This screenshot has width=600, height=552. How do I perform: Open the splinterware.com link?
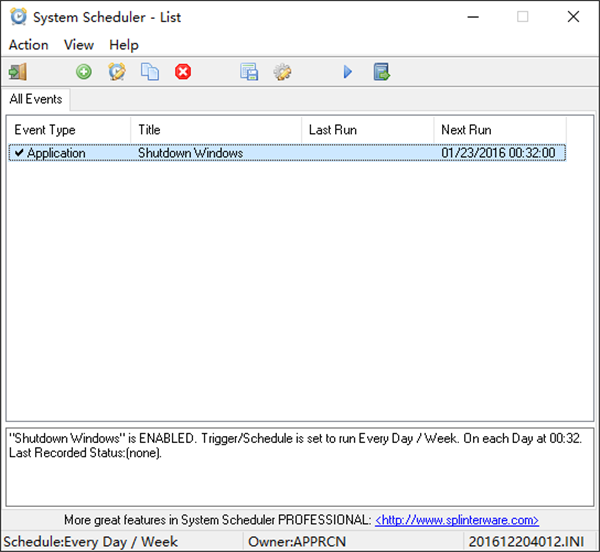457,520
